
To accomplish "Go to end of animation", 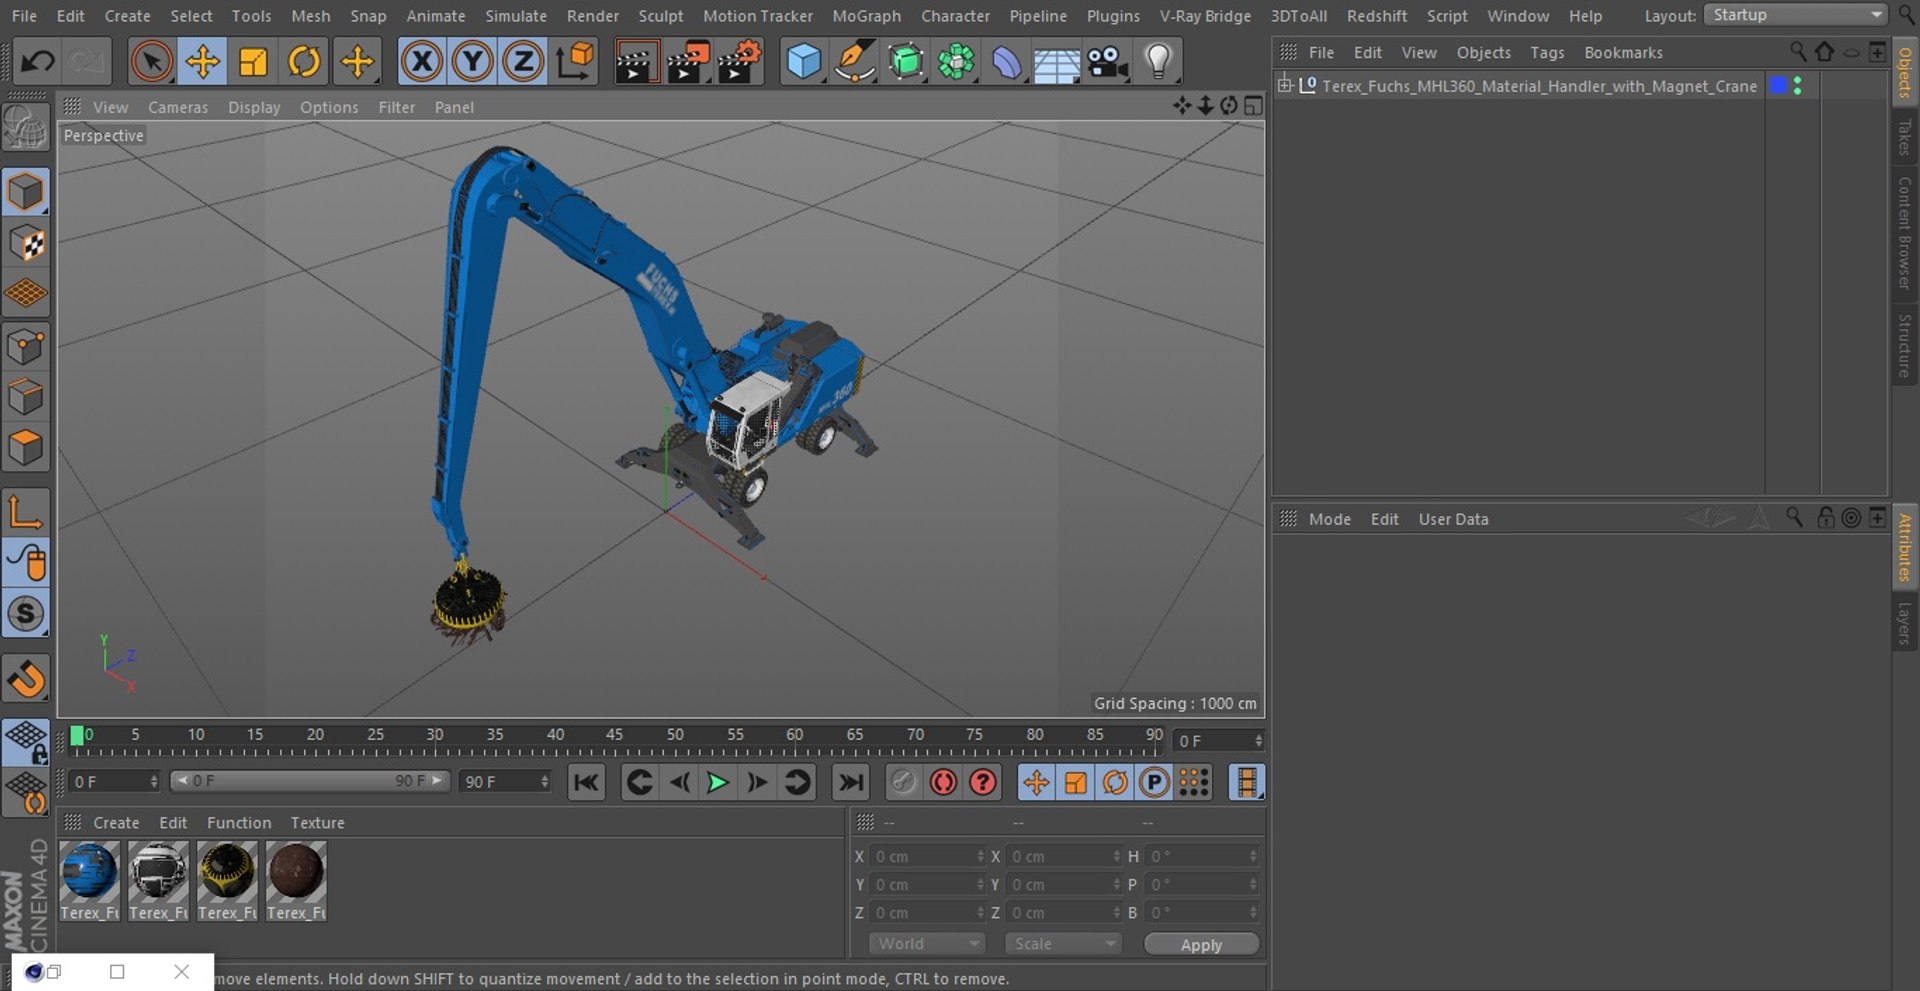I will tap(851, 782).
